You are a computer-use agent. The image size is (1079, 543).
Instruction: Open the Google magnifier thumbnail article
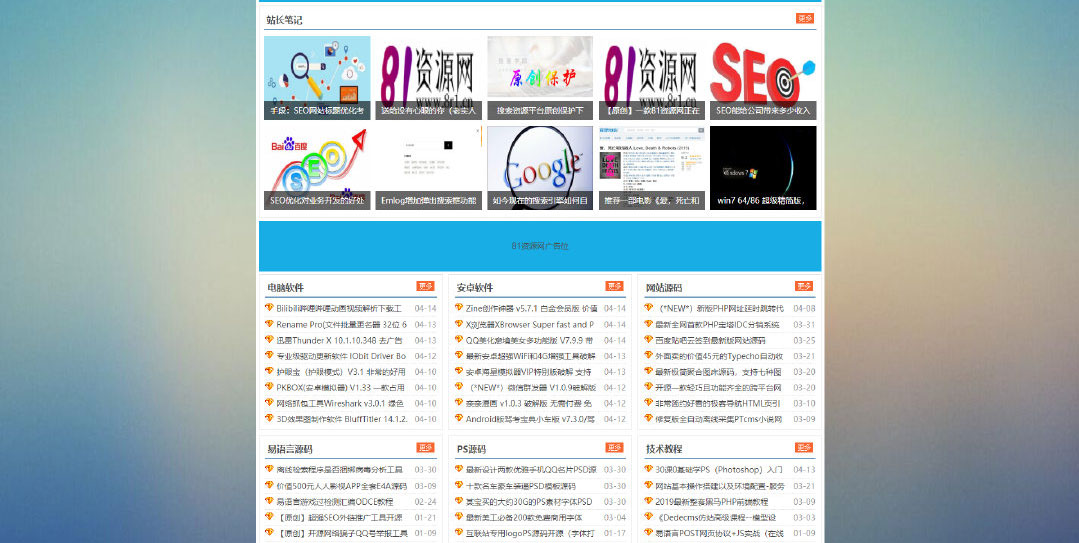pyautogui.click(x=540, y=167)
